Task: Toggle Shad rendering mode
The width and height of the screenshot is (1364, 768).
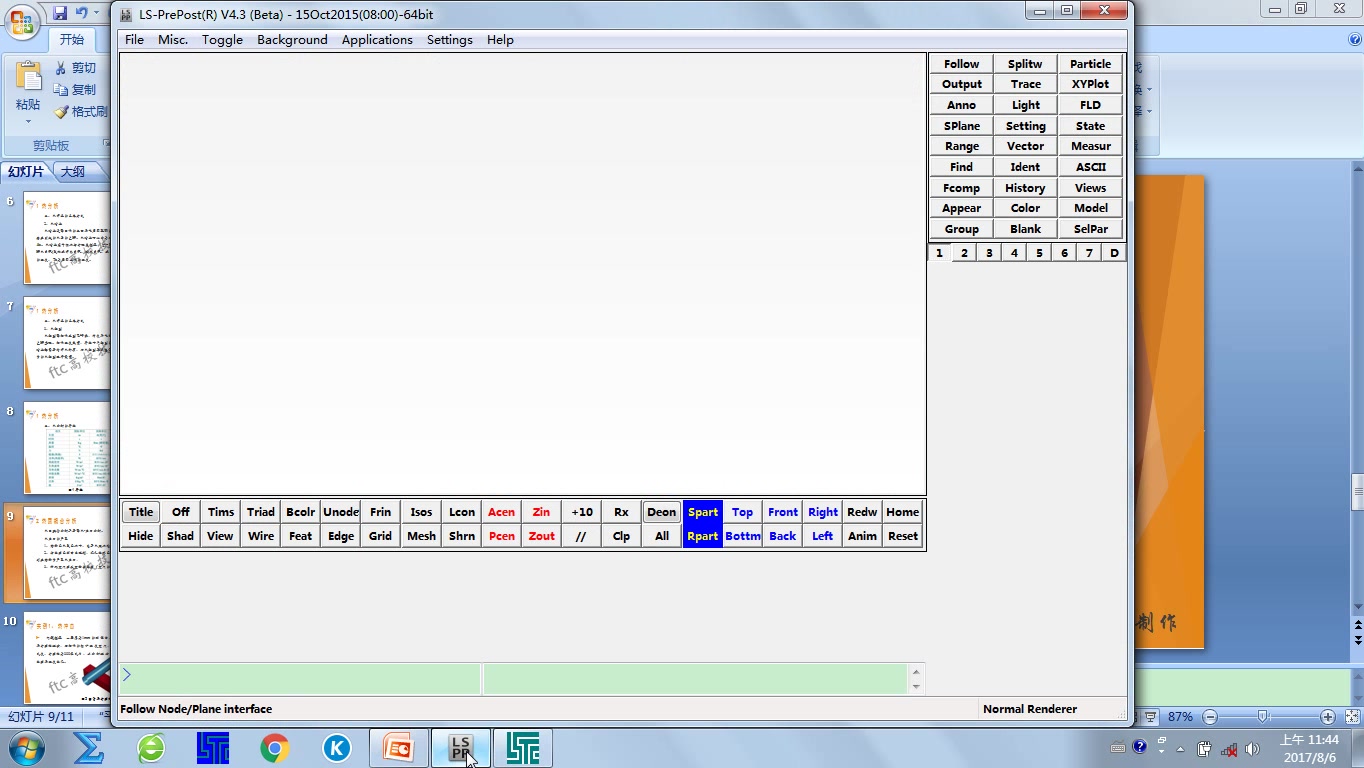Action: 180,536
